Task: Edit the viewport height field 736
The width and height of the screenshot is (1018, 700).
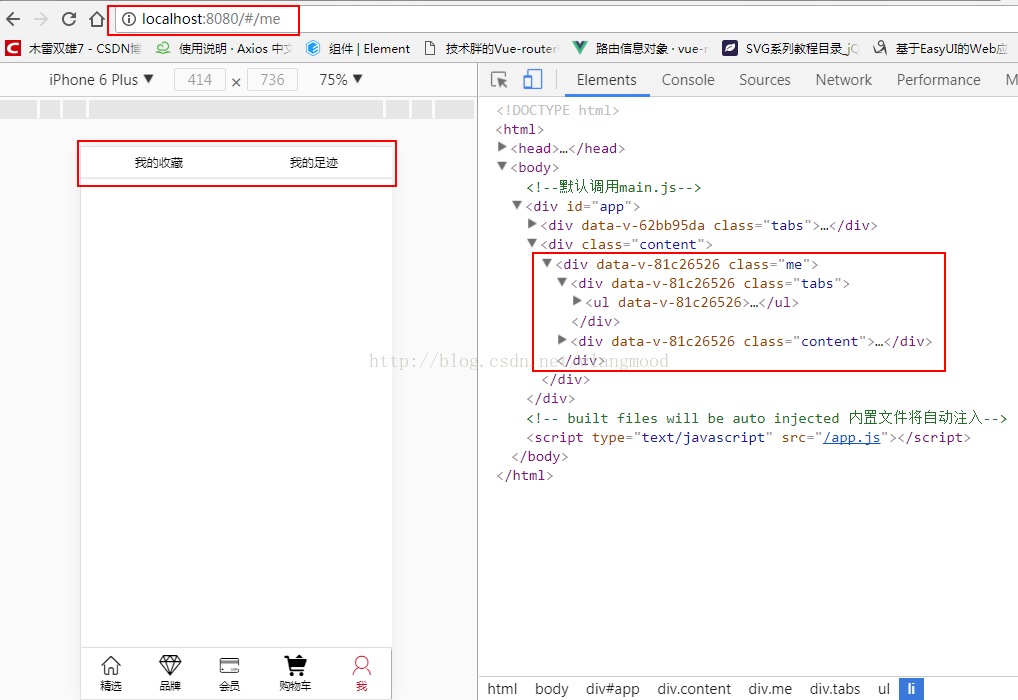Action: pos(273,79)
